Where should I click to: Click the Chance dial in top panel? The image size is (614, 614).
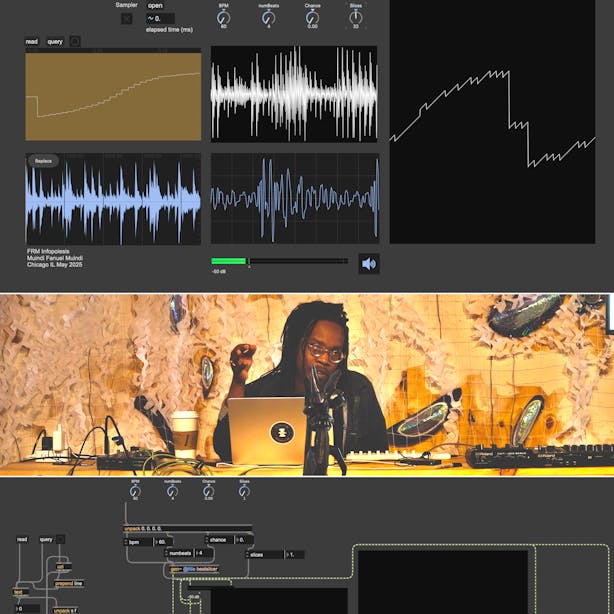pyautogui.click(x=313, y=17)
